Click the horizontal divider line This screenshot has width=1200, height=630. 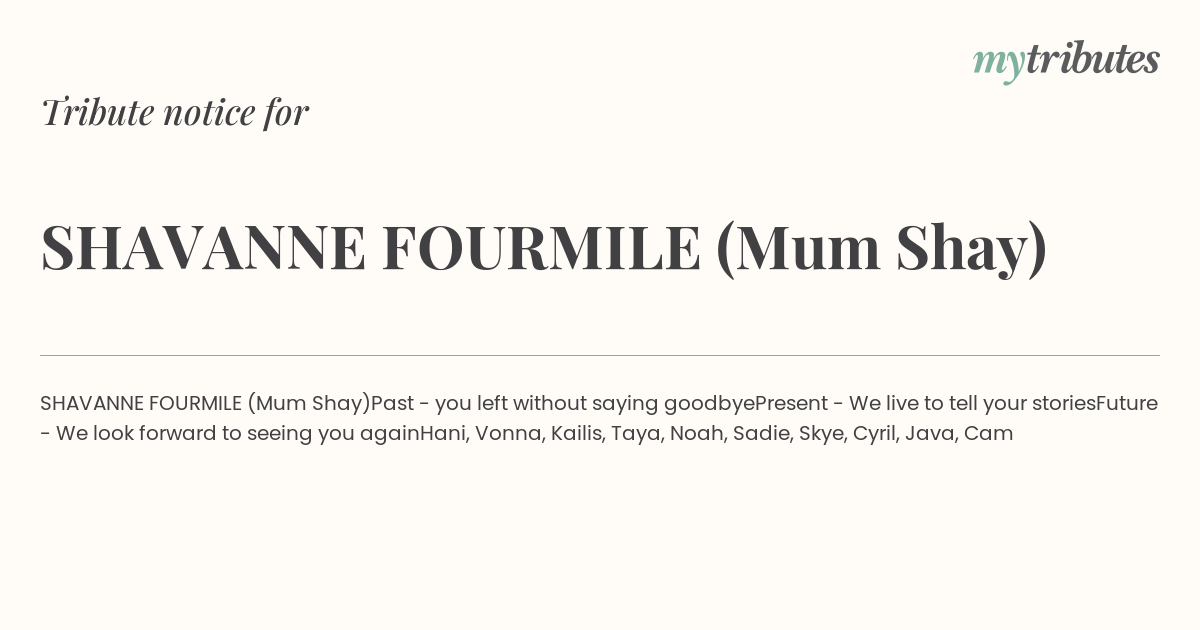point(600,355)
